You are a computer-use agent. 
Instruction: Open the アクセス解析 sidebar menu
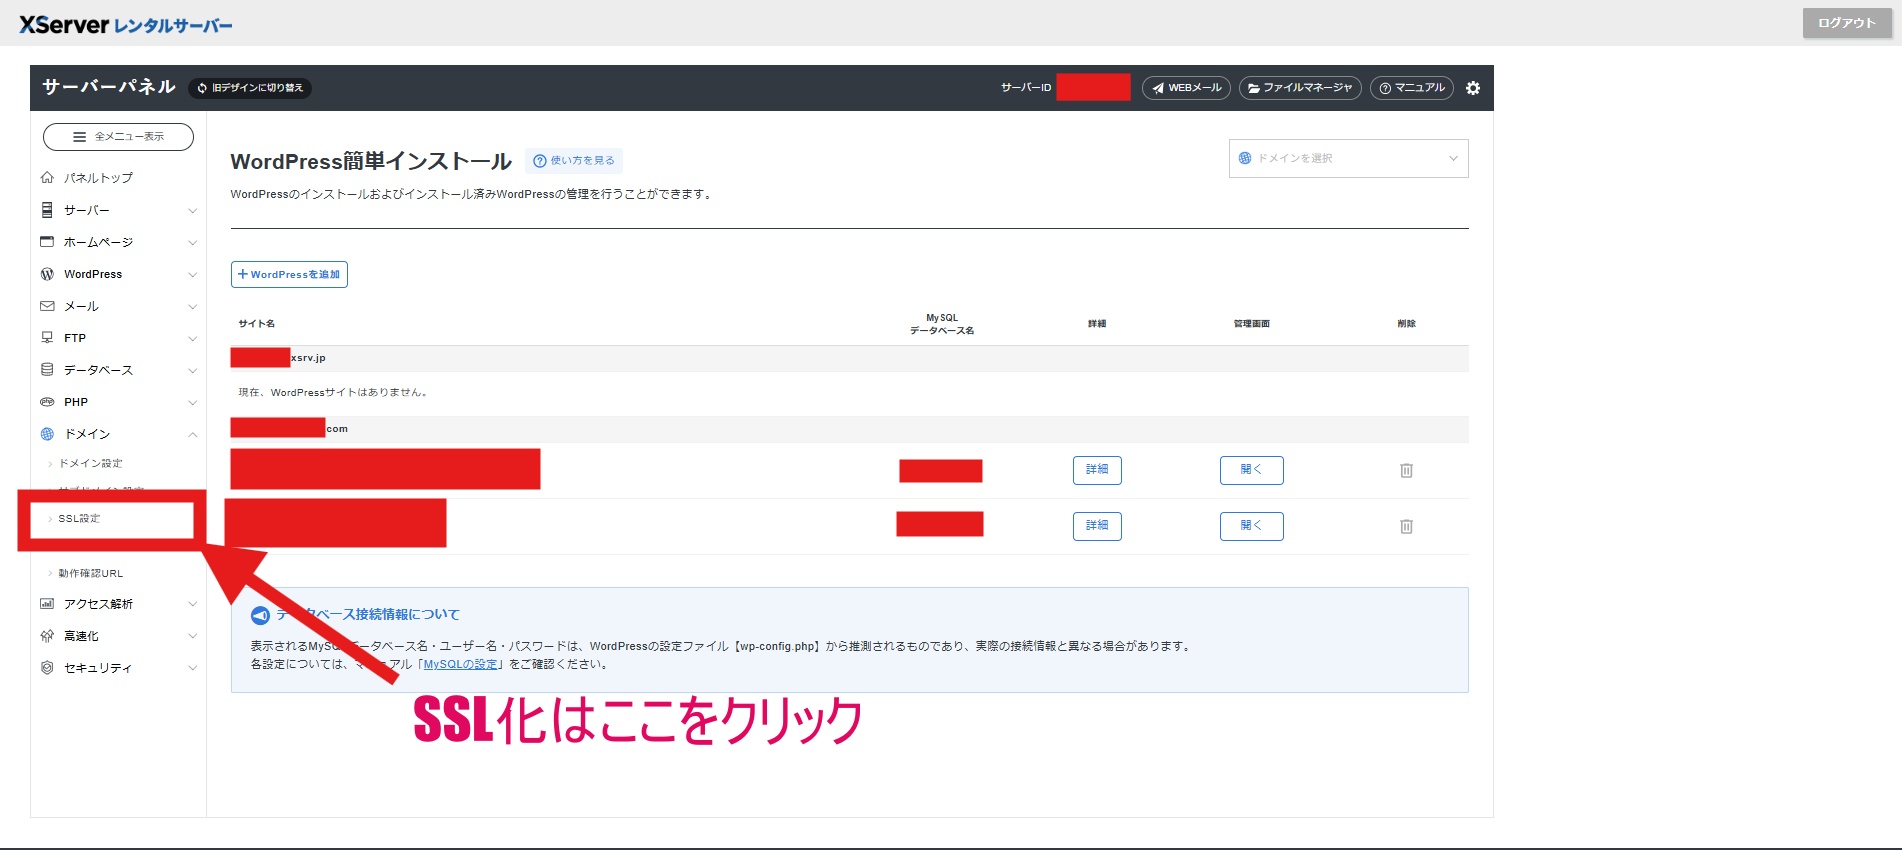click(98, 604)
